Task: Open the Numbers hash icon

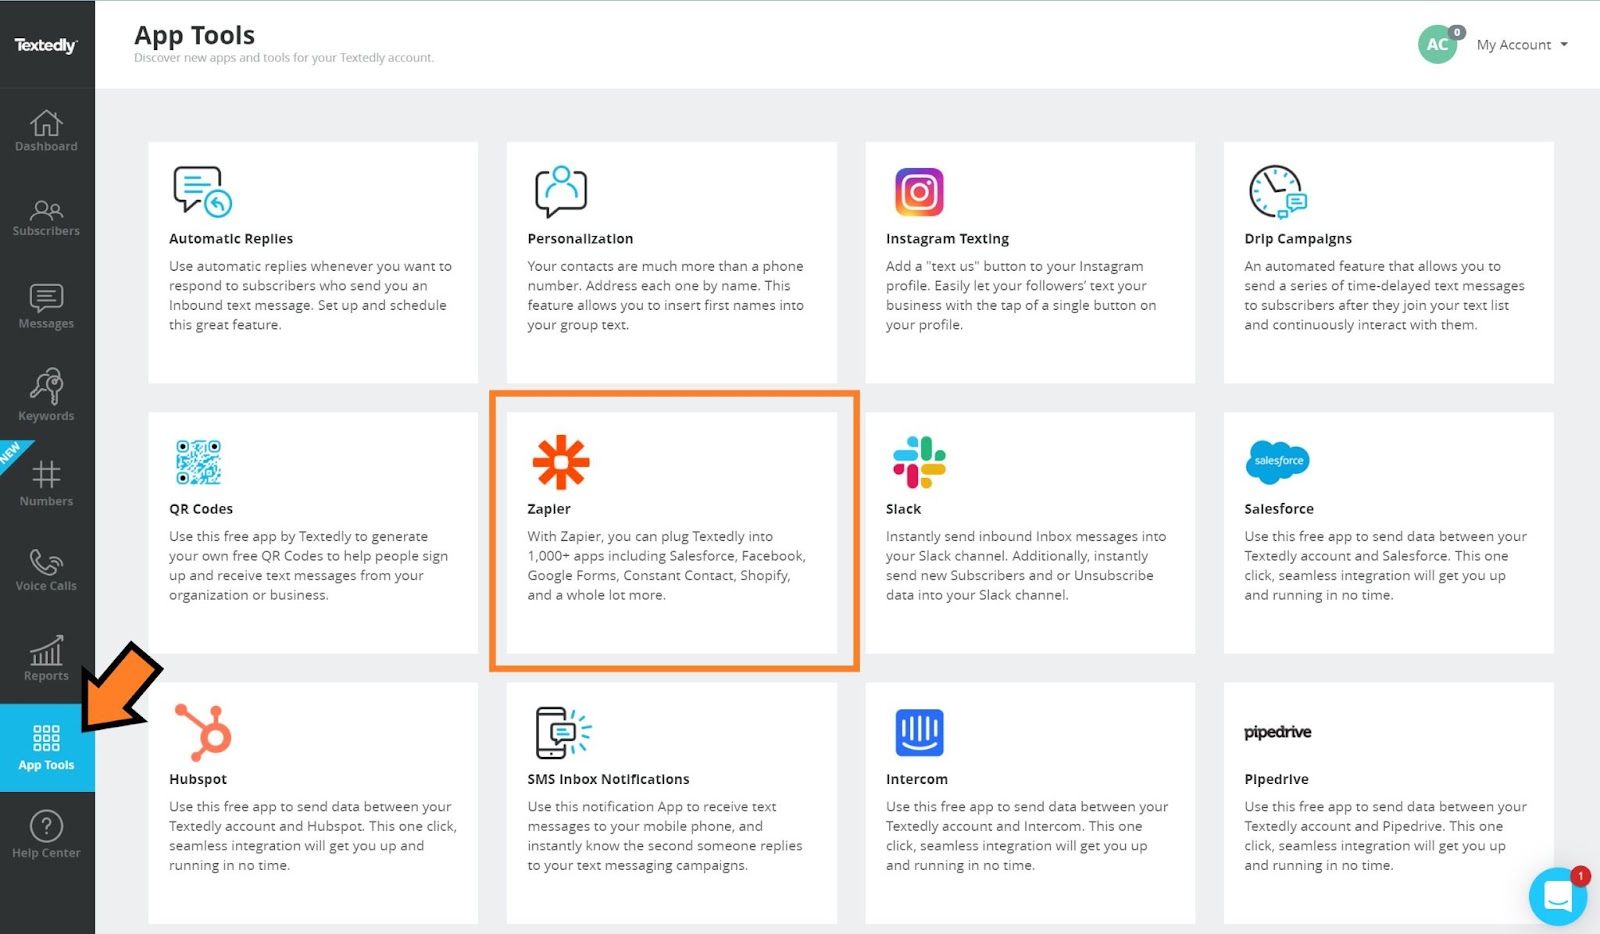Action: (46, 474)
